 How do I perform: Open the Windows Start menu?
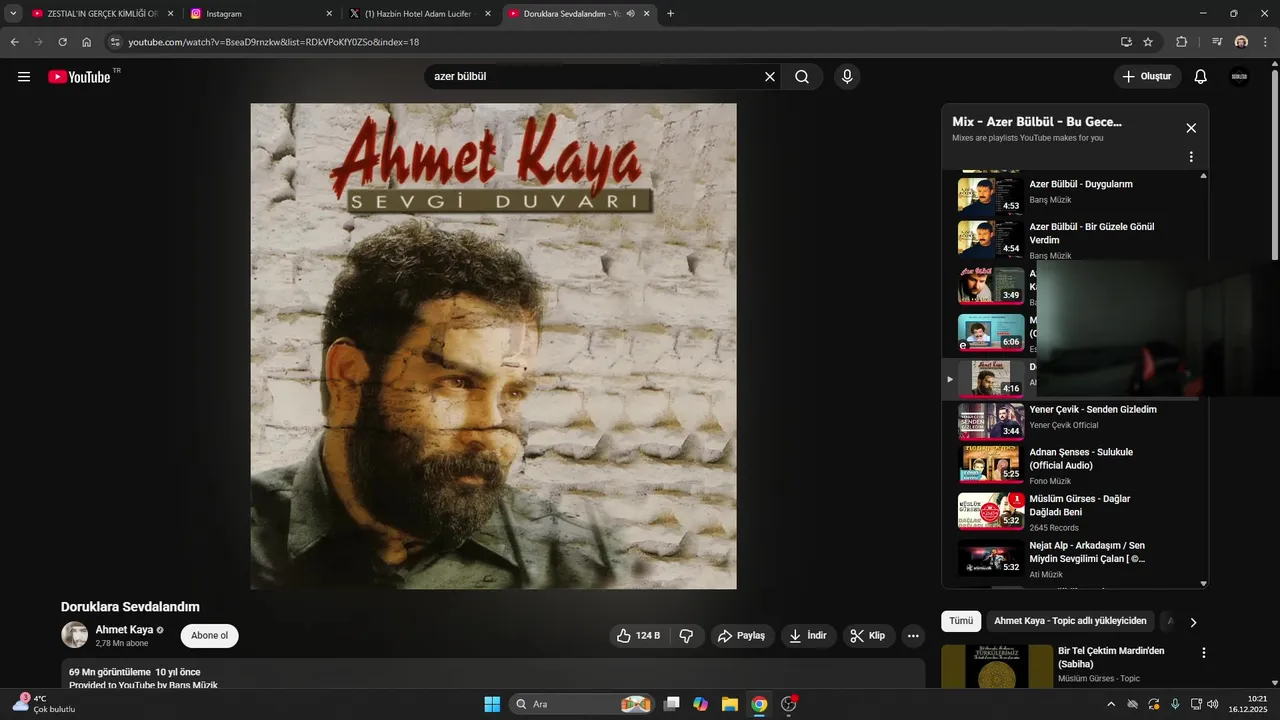click(492, 704)
